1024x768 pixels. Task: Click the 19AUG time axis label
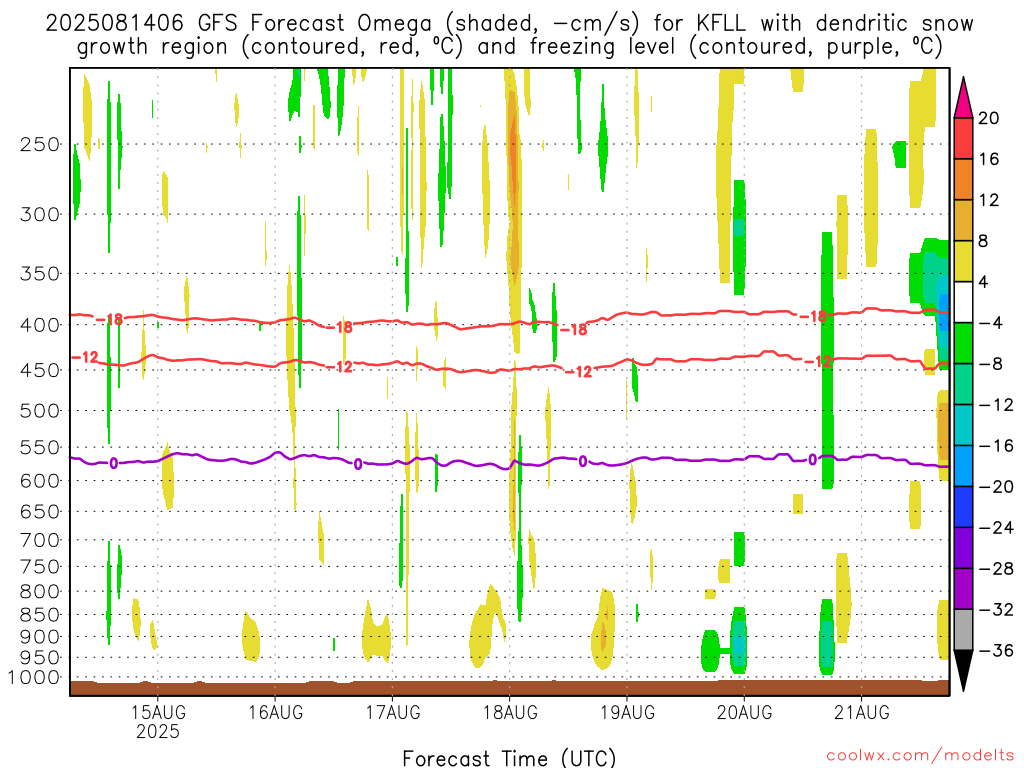(628, 712)
